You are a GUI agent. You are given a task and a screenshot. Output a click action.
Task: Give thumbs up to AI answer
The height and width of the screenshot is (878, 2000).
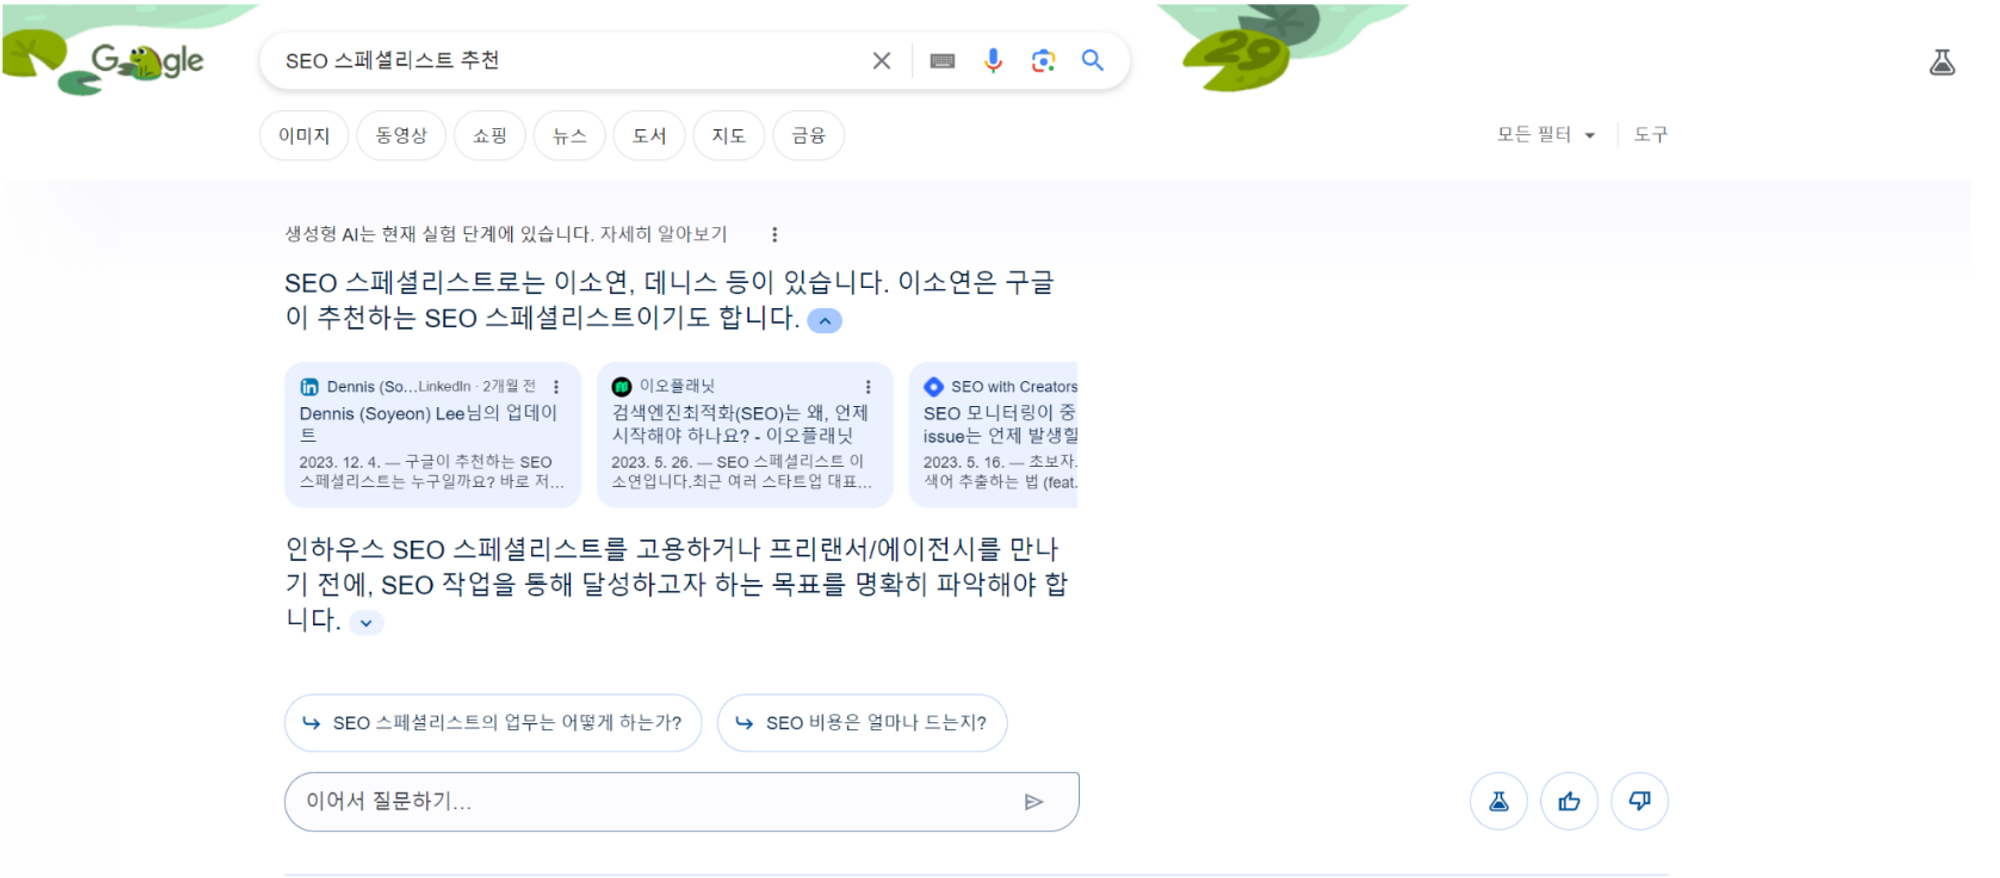[x=1569, y=801]
